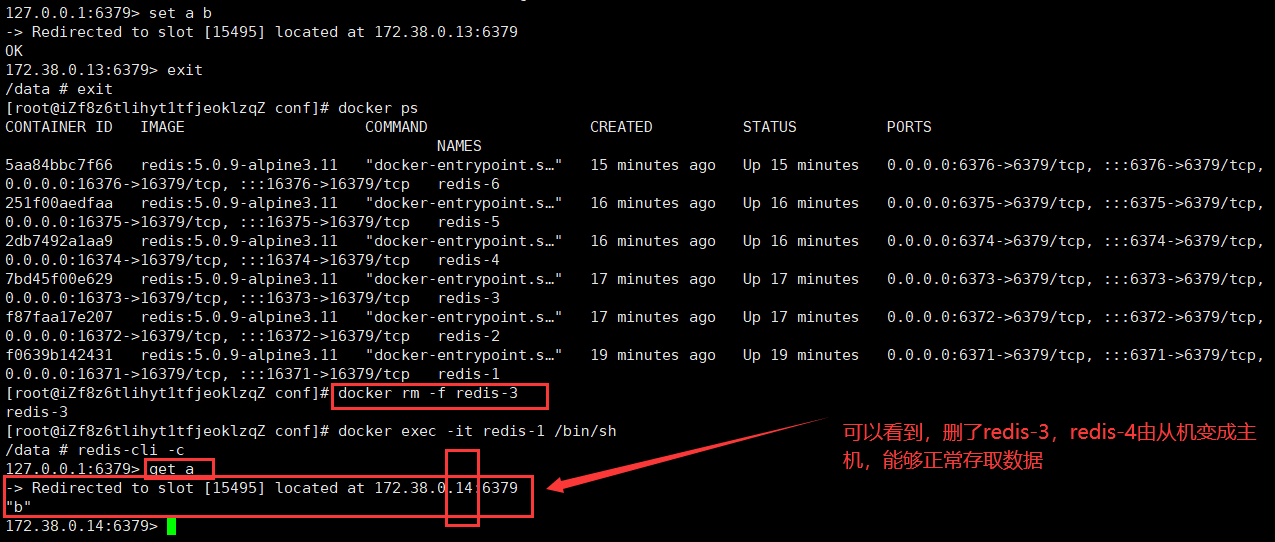This screenshot has height=542, width=1275.
Task: Click container ID '7bd45f00e629'
Action: [x=59, y=279]
